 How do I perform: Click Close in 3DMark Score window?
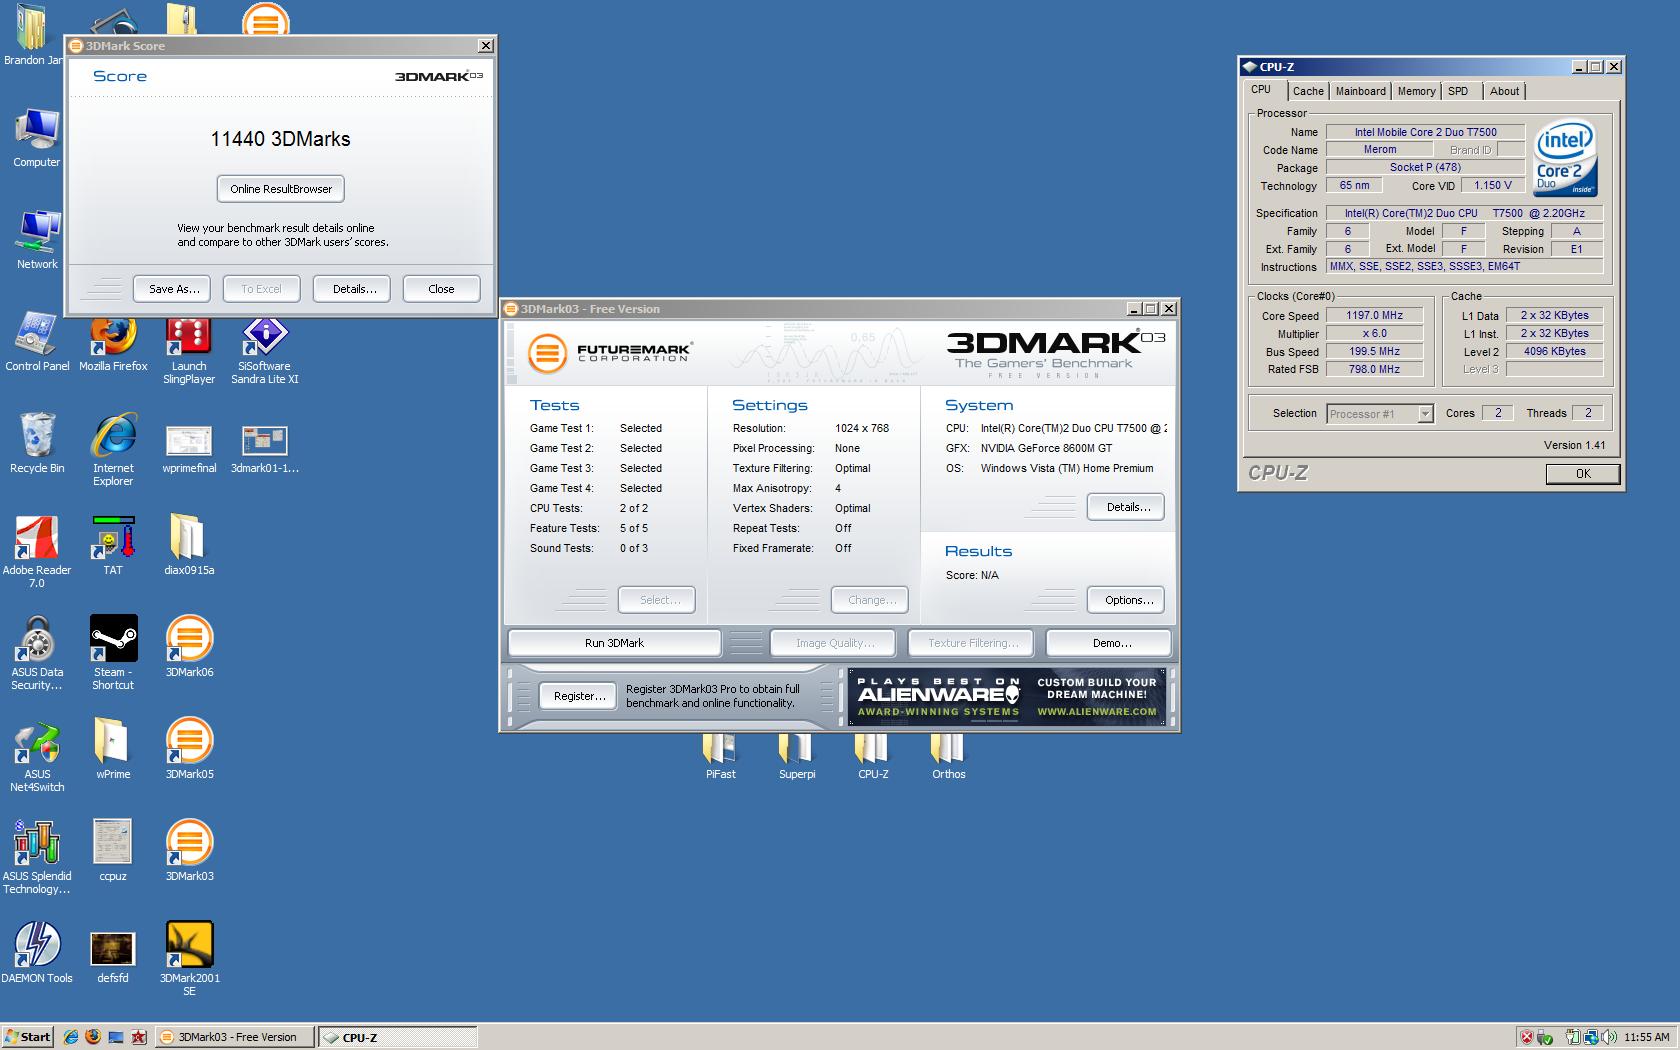pos(441,289)
